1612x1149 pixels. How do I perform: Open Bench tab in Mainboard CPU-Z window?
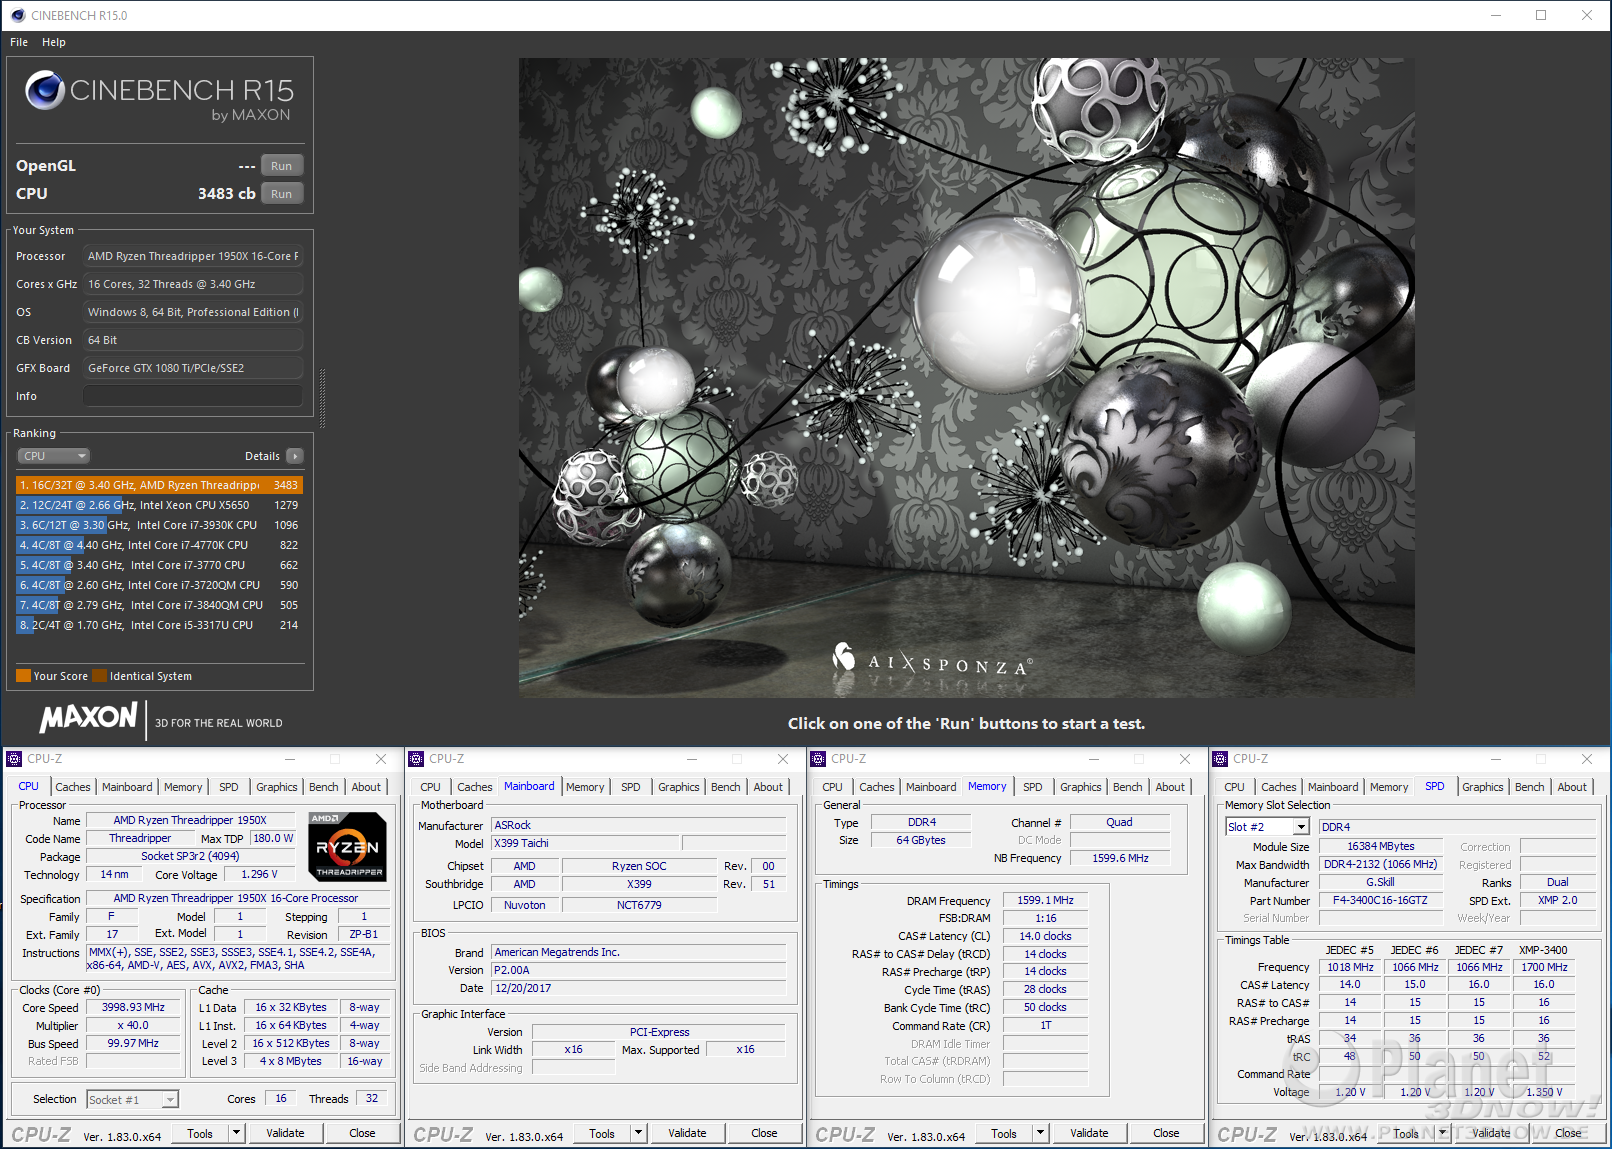pyautogui.click(x=726, y=787)
